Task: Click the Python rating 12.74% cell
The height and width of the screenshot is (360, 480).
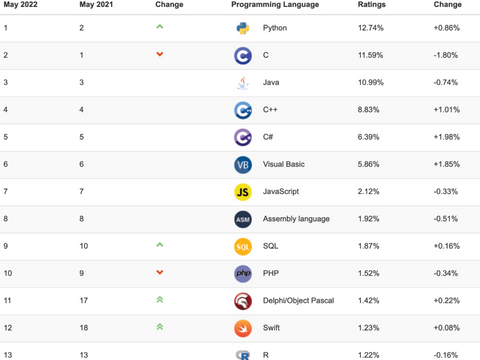Action: point(371,28)
